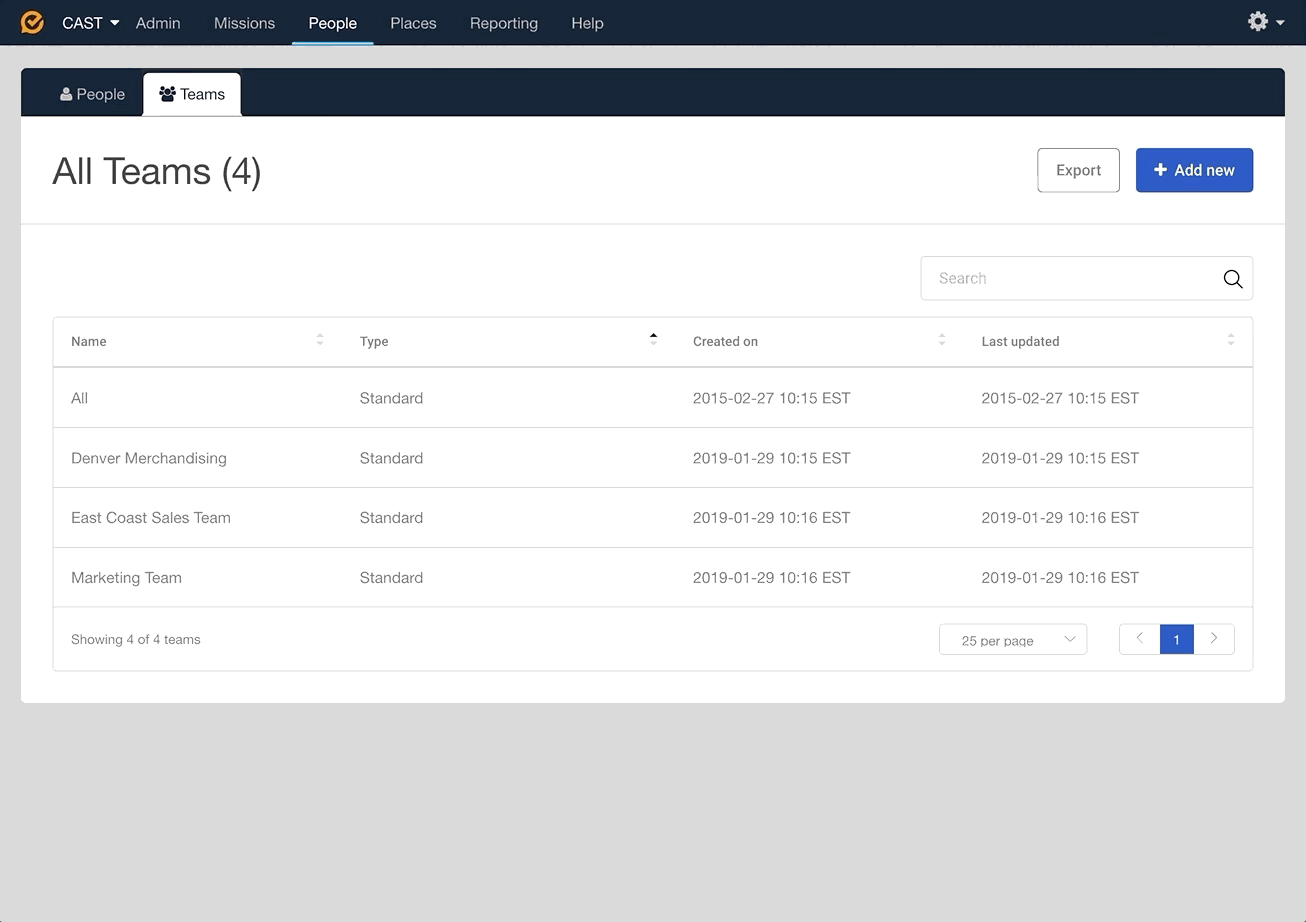
Task: Go to next page arrow
Action: pyautogui.click(x=1214, y=639)
